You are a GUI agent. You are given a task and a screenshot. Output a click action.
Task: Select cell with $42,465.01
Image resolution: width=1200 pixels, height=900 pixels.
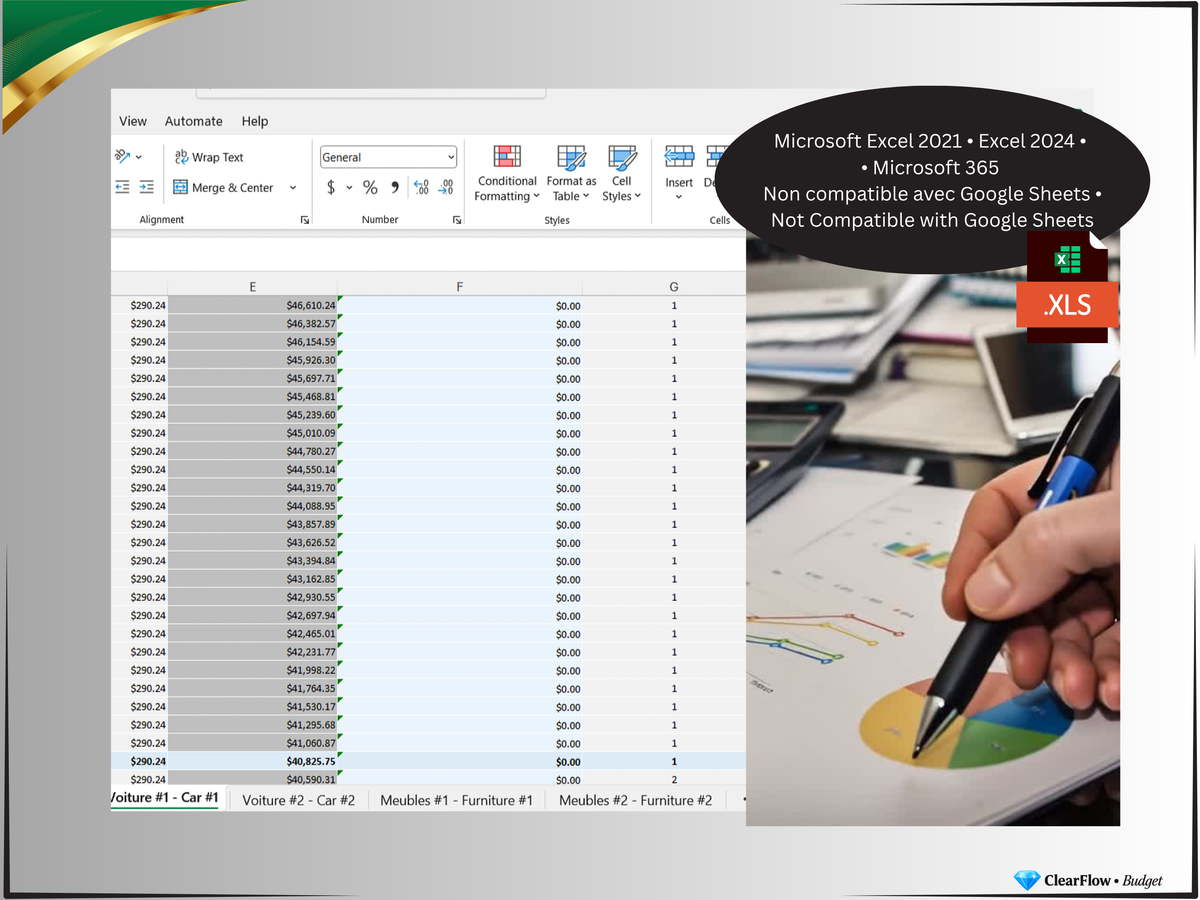pos(253,634)
